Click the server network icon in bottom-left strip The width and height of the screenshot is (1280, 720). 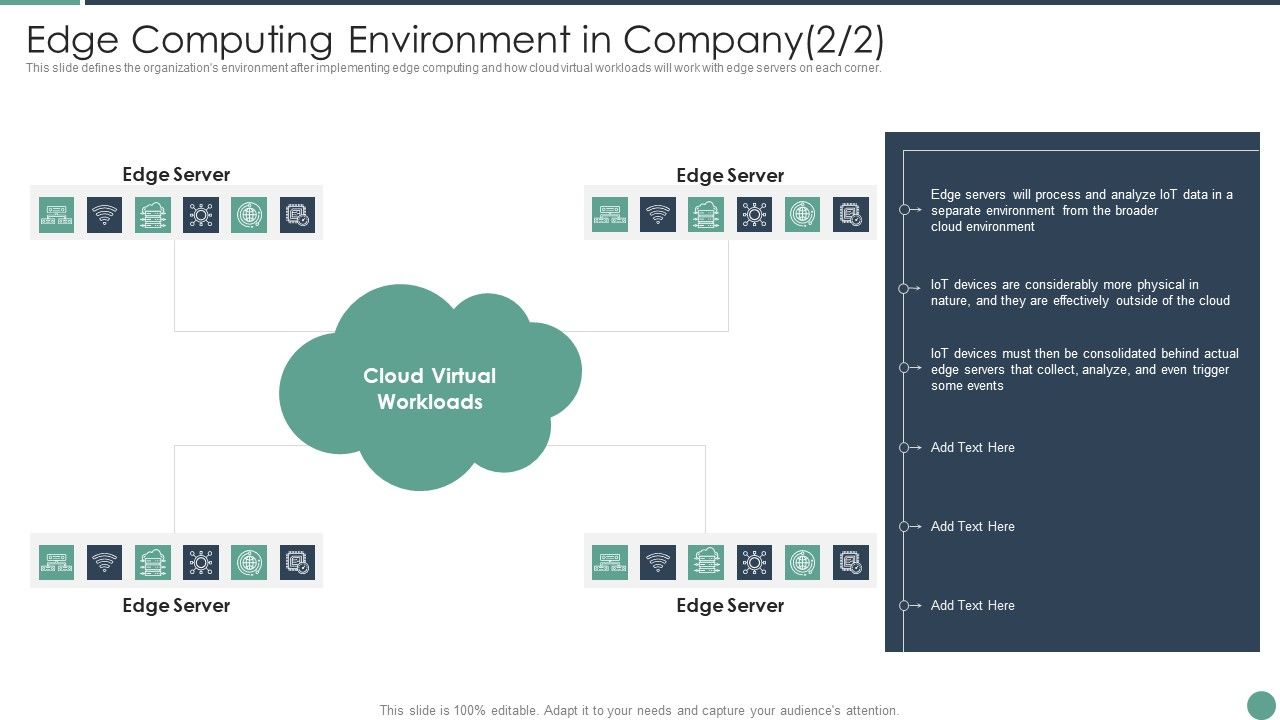point(57,562)
